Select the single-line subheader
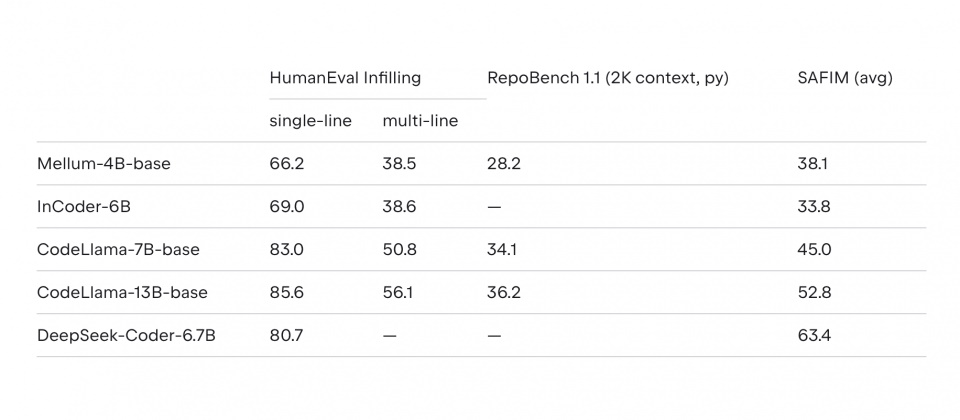 click(x=310, y=121)
